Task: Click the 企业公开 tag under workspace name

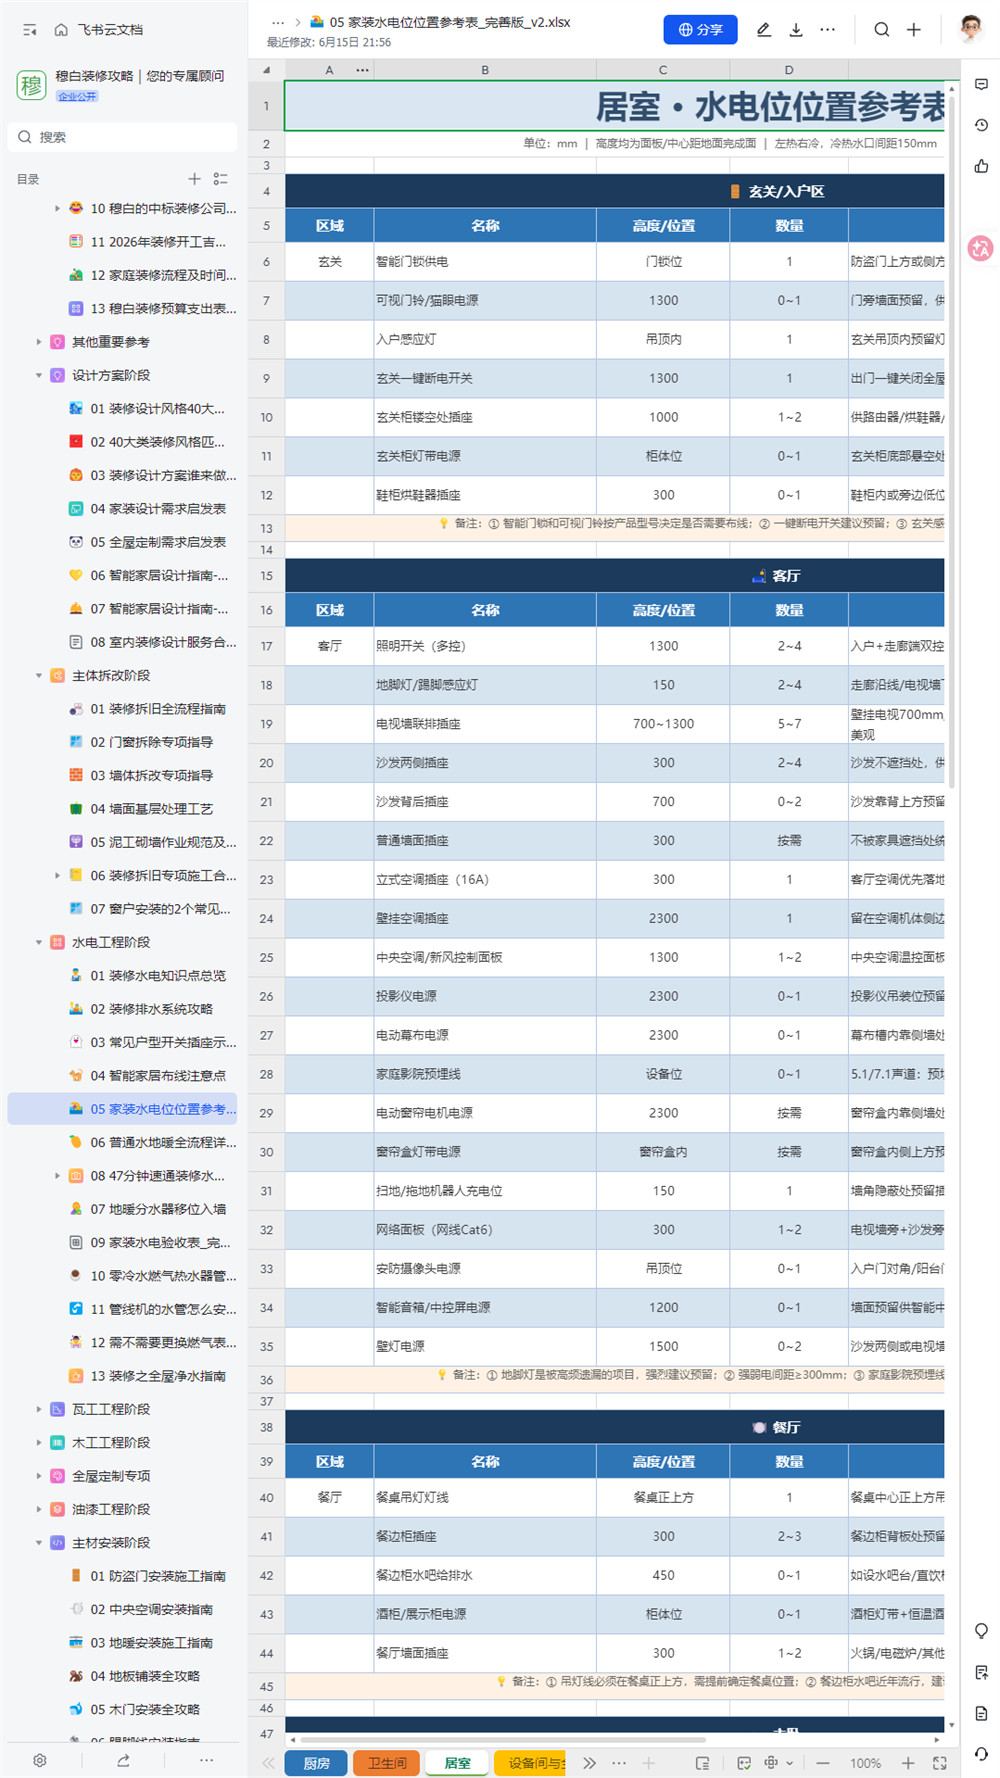Action: click(x=77, y=96)
